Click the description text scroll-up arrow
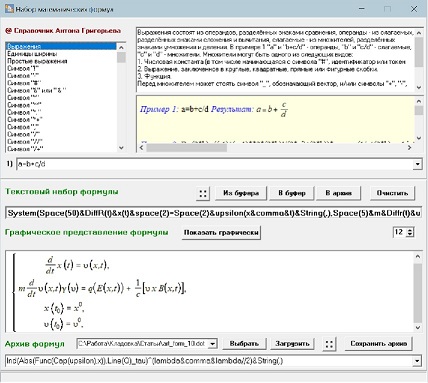 tap(419, 33)
